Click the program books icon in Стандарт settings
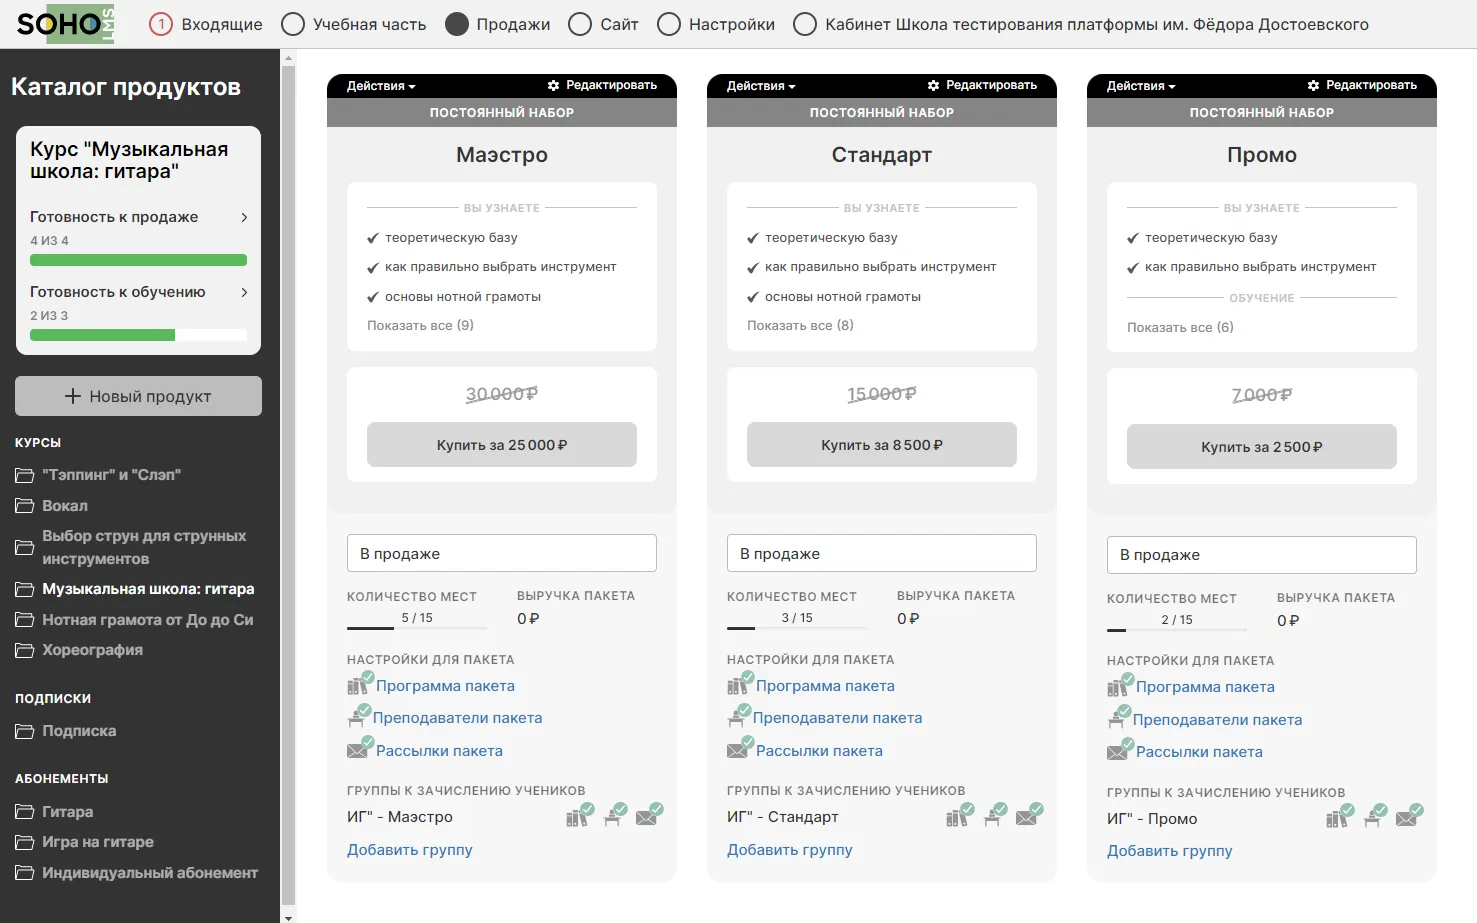The width and height of the screenshot is (1477, 923). pyautogui.click(x=738, y=685)
